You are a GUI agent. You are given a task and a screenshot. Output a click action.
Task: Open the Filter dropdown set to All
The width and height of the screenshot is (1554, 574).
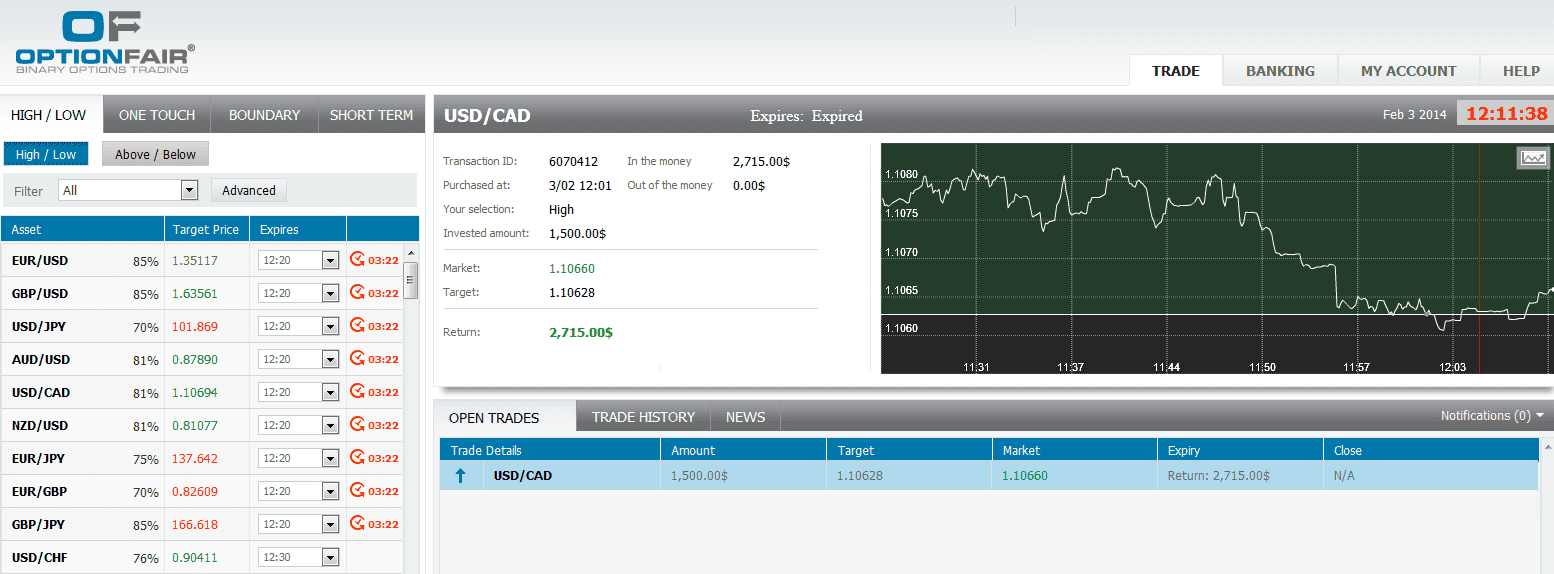pos(128,190)
